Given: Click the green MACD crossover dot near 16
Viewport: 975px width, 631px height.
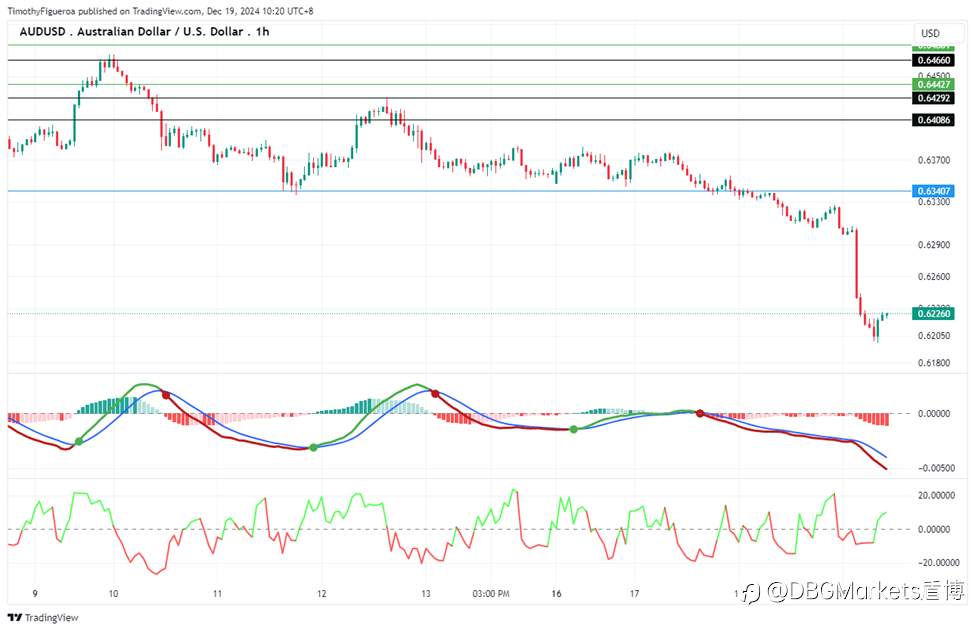Looking at the screenshot, I should pyautogui.click(x=573, y=430).
